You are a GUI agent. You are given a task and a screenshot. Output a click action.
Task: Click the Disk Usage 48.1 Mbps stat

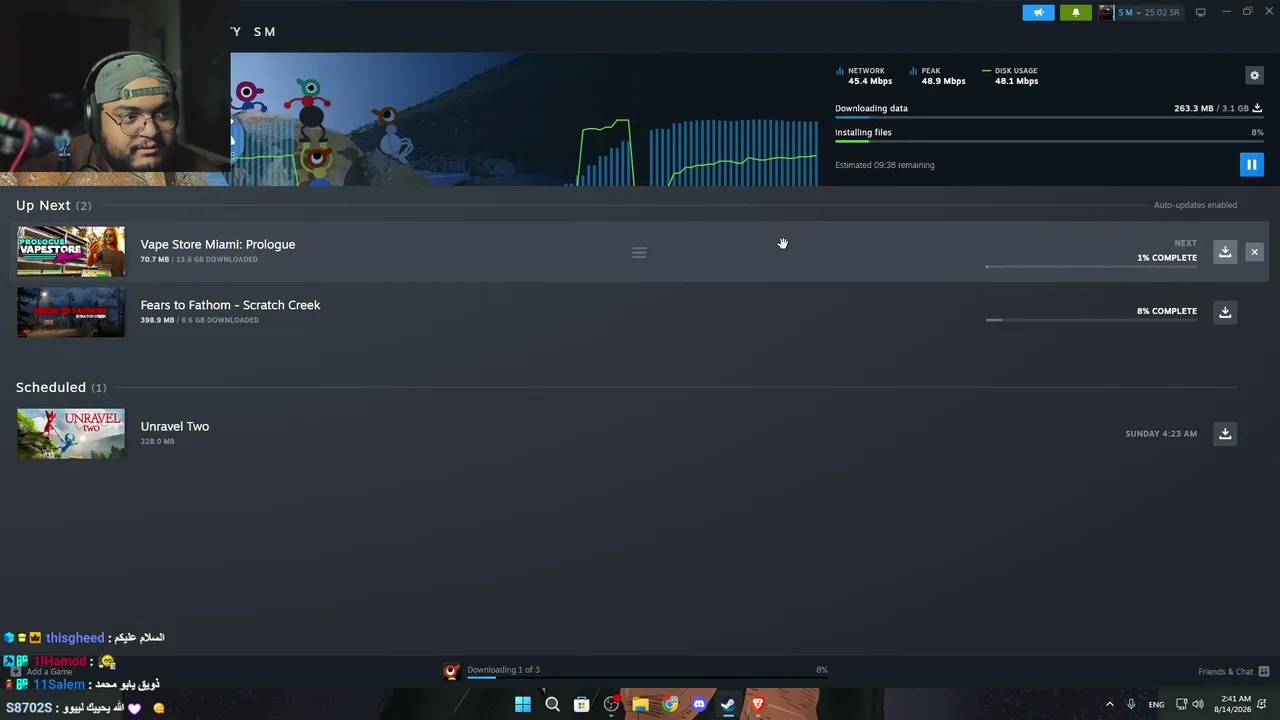(x=1010, y=76)
